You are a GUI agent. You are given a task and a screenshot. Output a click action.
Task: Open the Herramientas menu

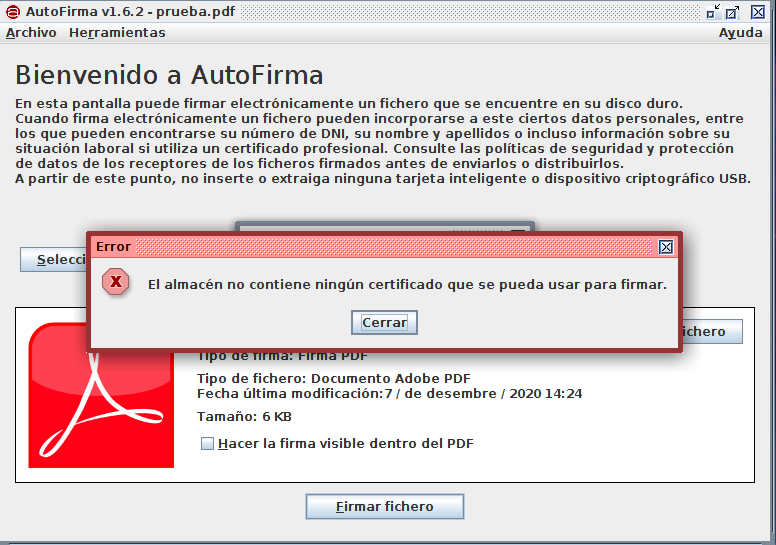coord(117,33)
